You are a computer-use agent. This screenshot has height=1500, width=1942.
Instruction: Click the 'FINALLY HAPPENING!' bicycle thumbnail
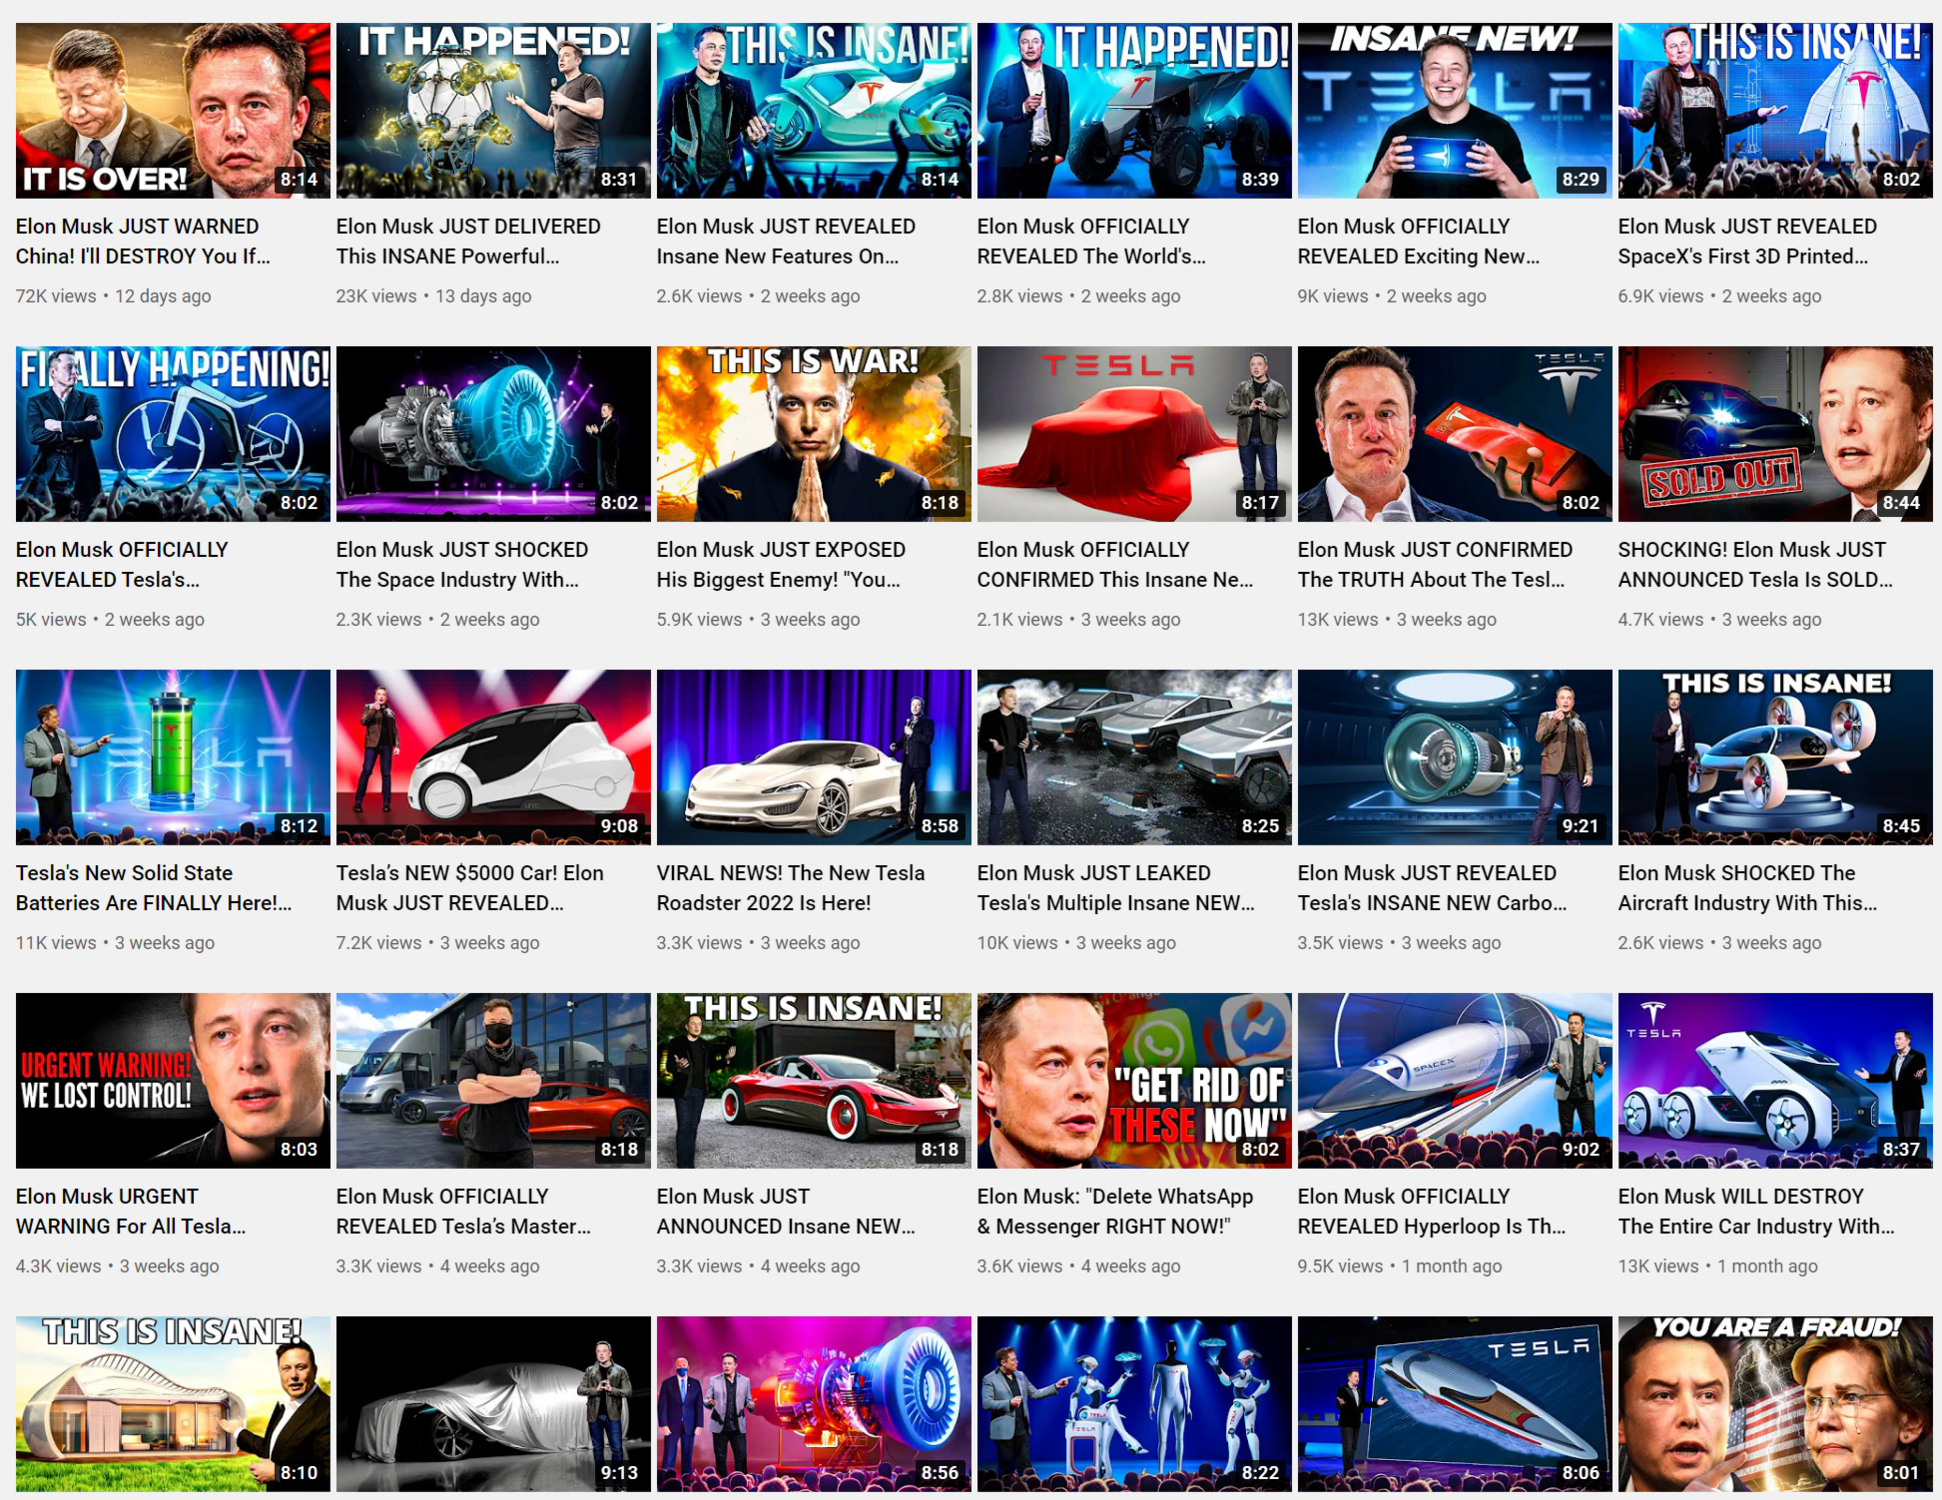pyautogui.click(x=172, y=433)
